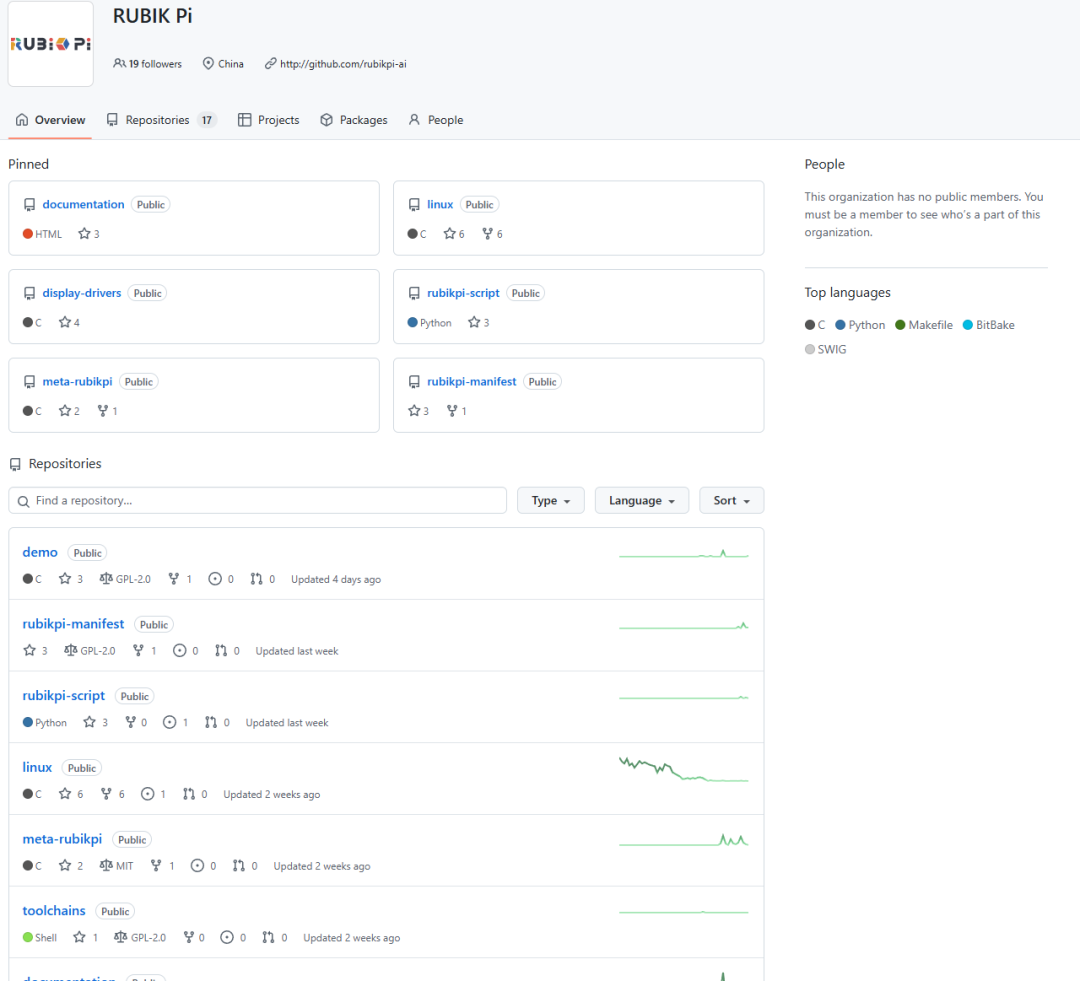Click the star icon on pinned rubikpi-manifest

[414, 411]
